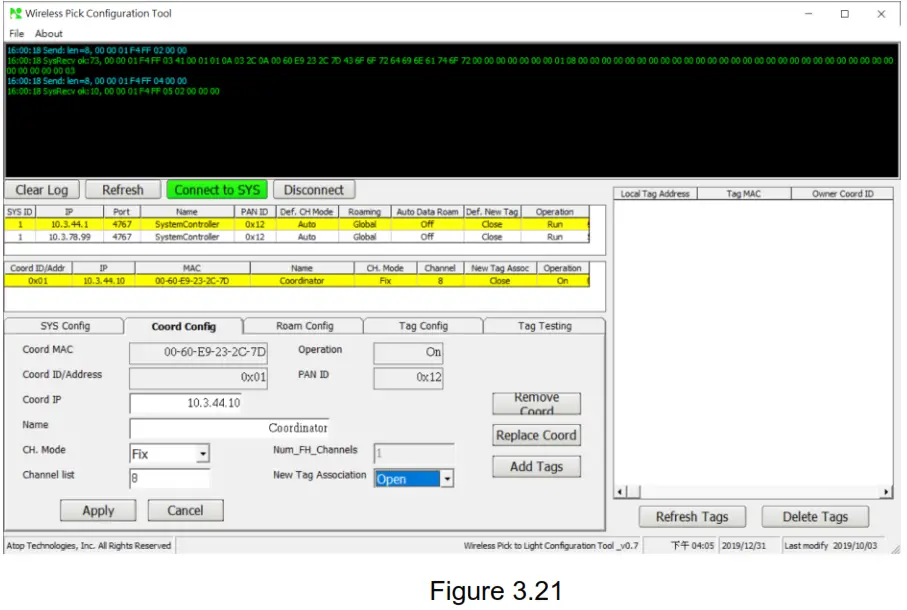Click the Add Tags button
The image size is (907, 610).
click(536, 467)
